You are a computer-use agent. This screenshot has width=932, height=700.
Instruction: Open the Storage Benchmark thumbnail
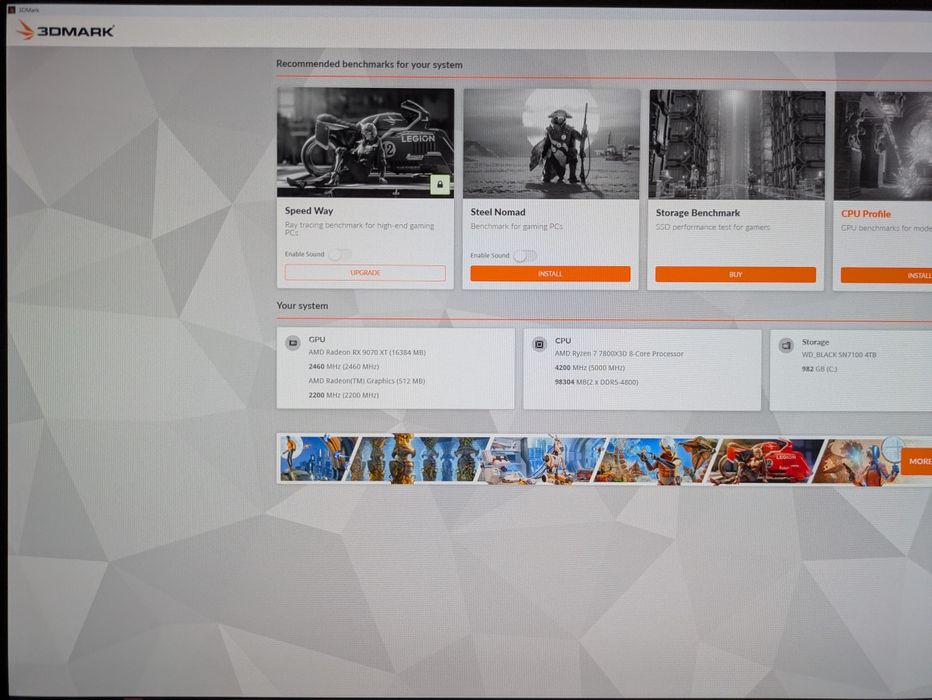[737, 145]
